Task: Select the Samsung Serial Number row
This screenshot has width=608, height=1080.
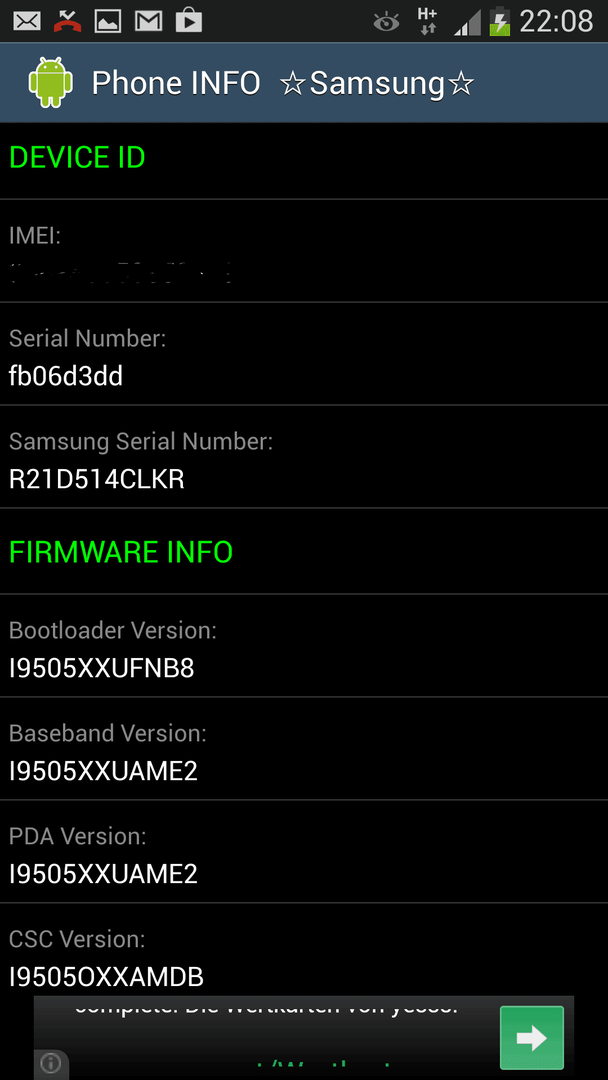Action: coord(304,457)
